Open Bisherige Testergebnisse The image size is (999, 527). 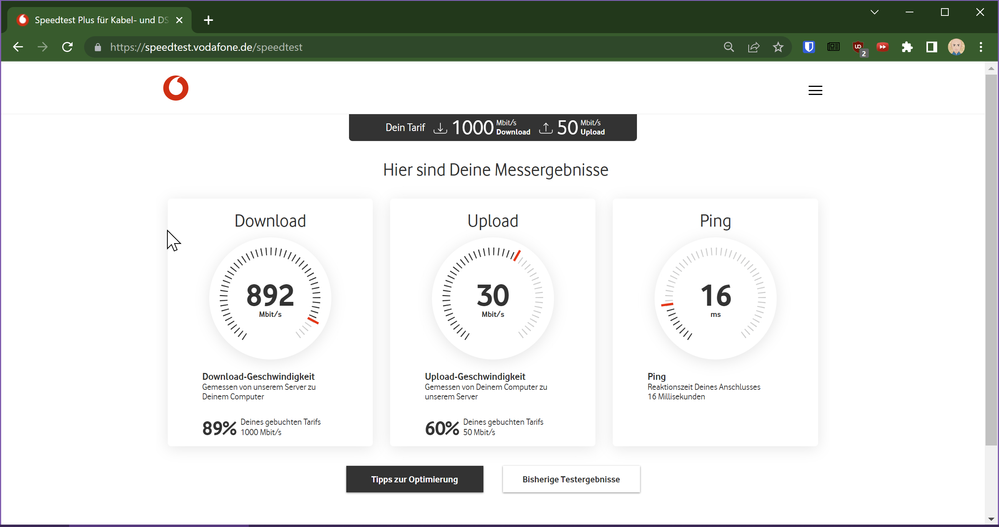tap(571, 479)
